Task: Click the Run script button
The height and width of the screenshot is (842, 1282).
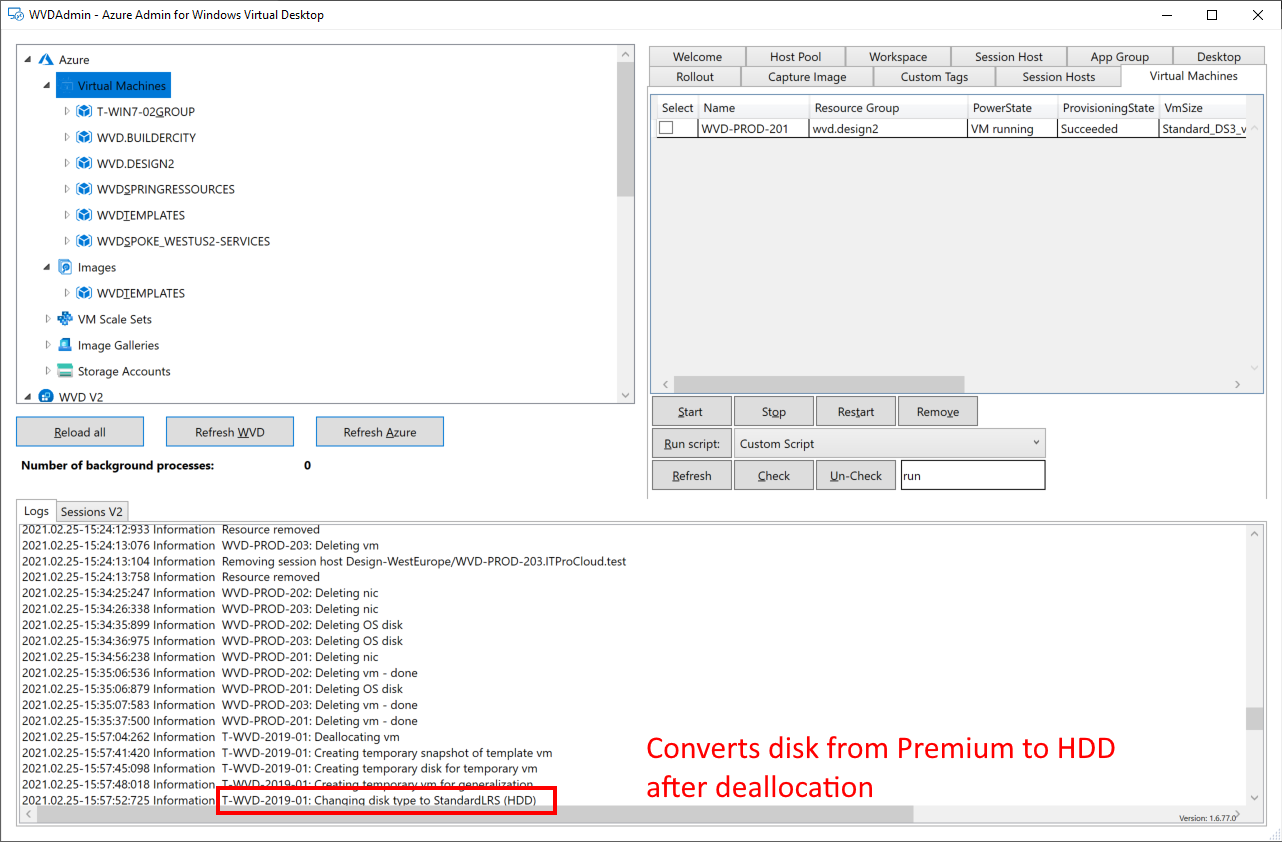Action: [691, 444]
